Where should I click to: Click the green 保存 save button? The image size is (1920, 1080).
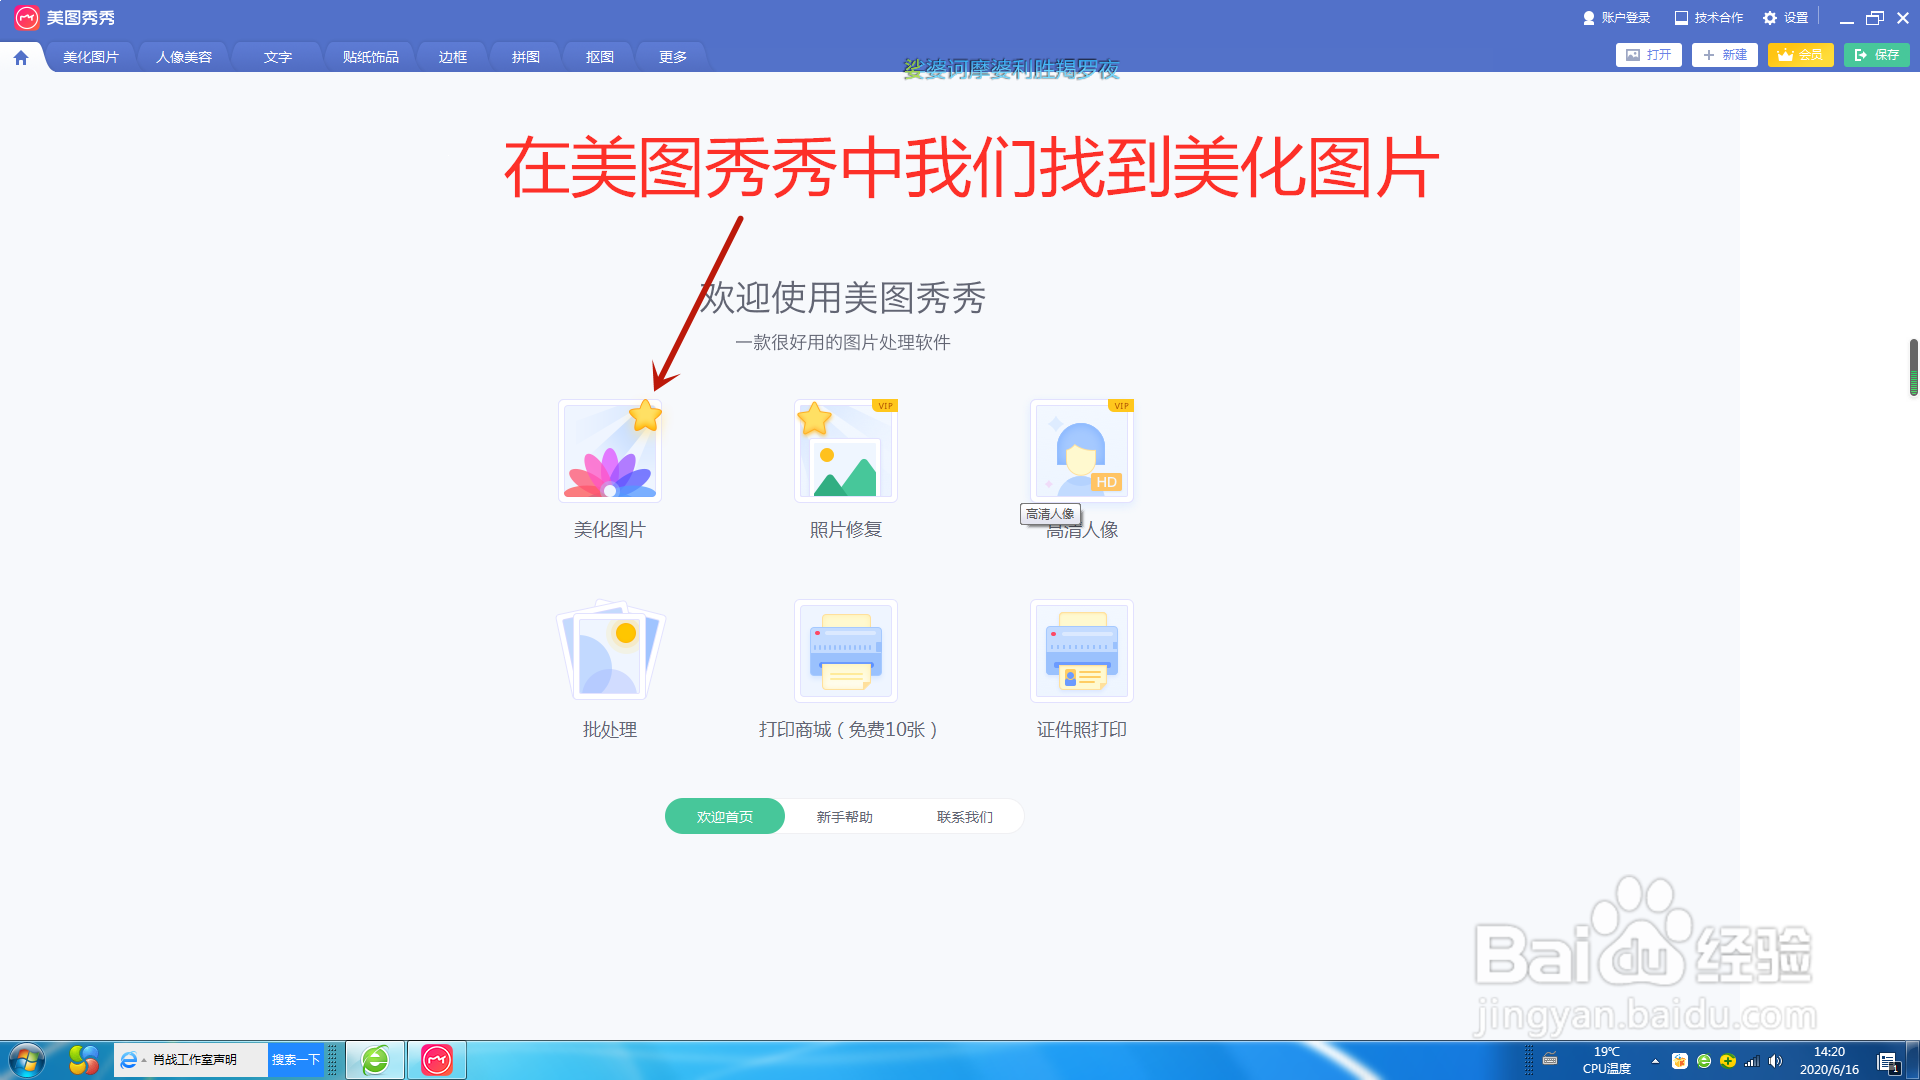tap(1876, 55)
